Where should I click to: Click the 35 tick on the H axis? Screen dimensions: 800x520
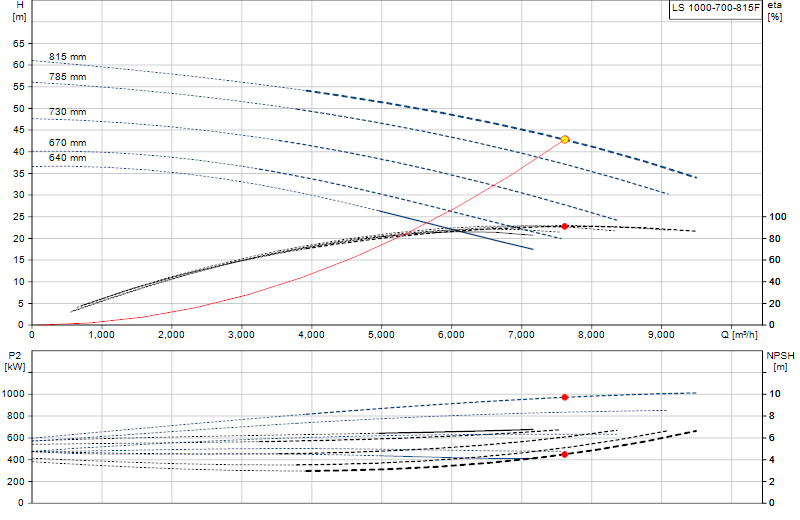[x=19, y=173]
